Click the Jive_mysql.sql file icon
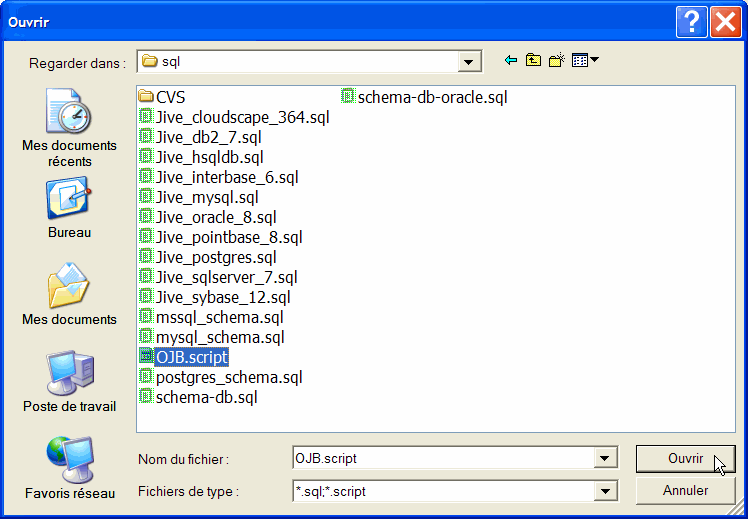The image size is (748, 519). (x=145, y=197)
